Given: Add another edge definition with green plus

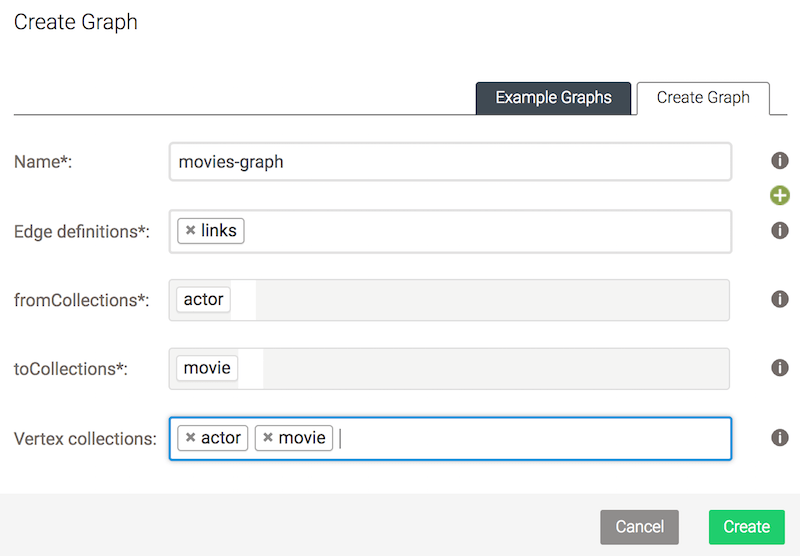Looking at the screenshot, I should pyautogui.click(x=780, y=195).
